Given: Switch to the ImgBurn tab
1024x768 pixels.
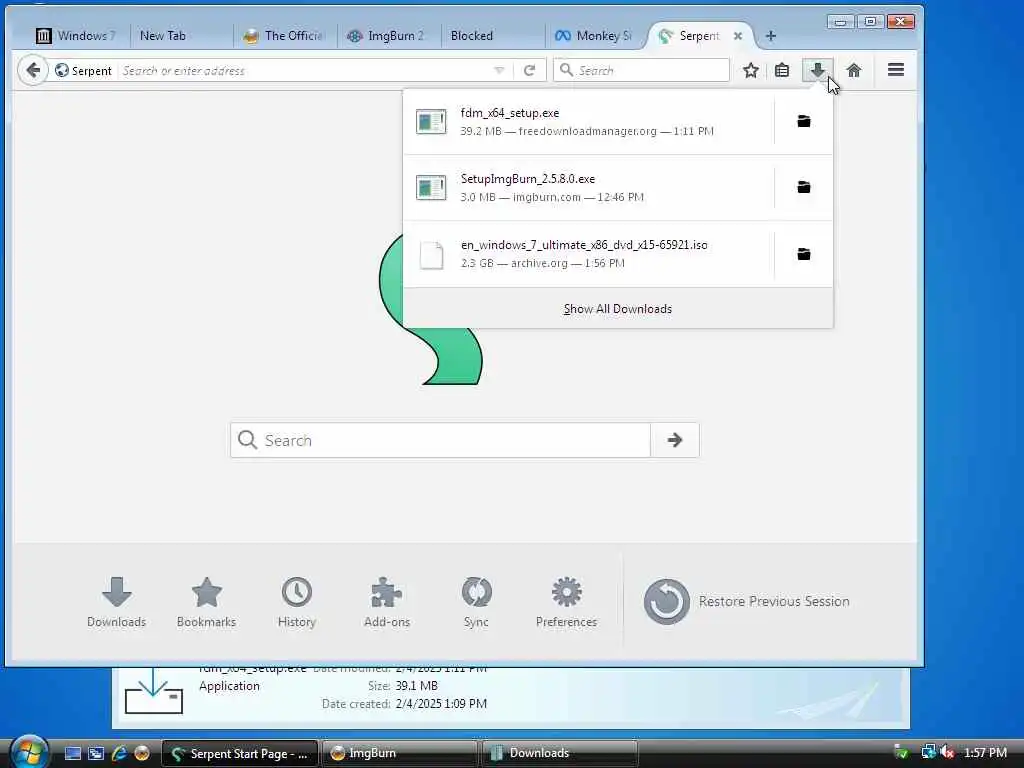Looking at the screenshot, I should [389, 36].
